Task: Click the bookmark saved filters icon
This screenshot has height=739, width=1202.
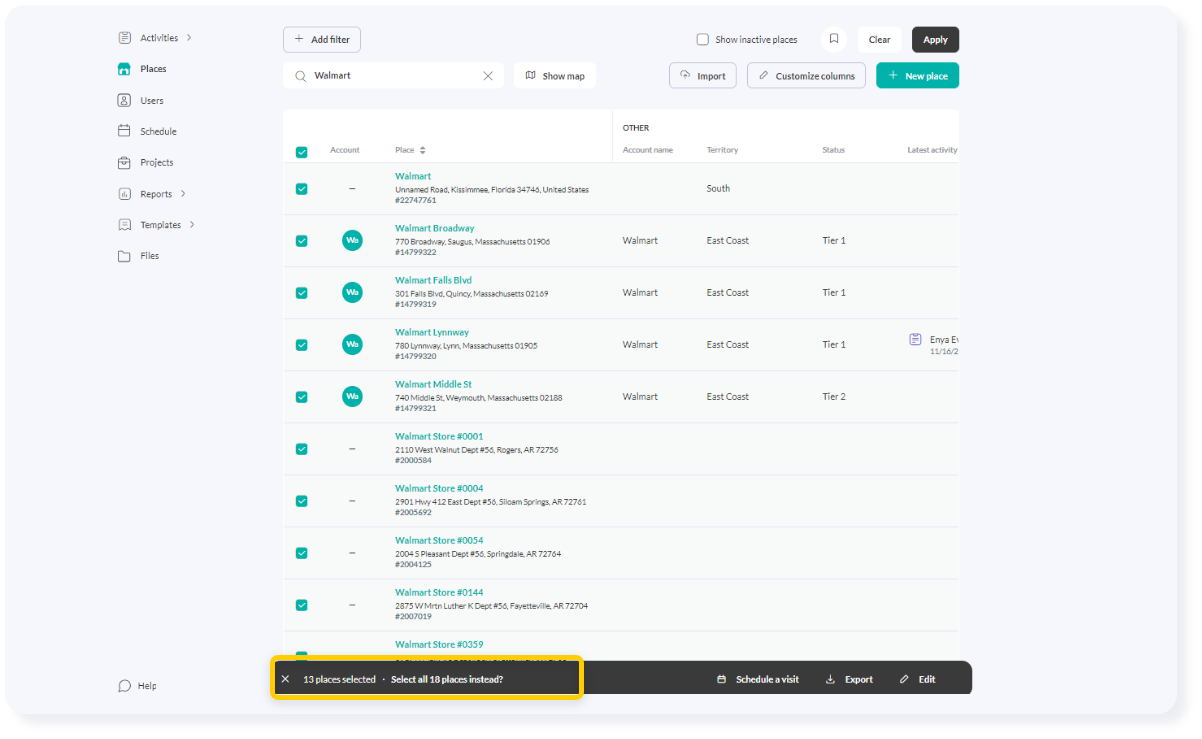Action: click(x=833, y=39)
